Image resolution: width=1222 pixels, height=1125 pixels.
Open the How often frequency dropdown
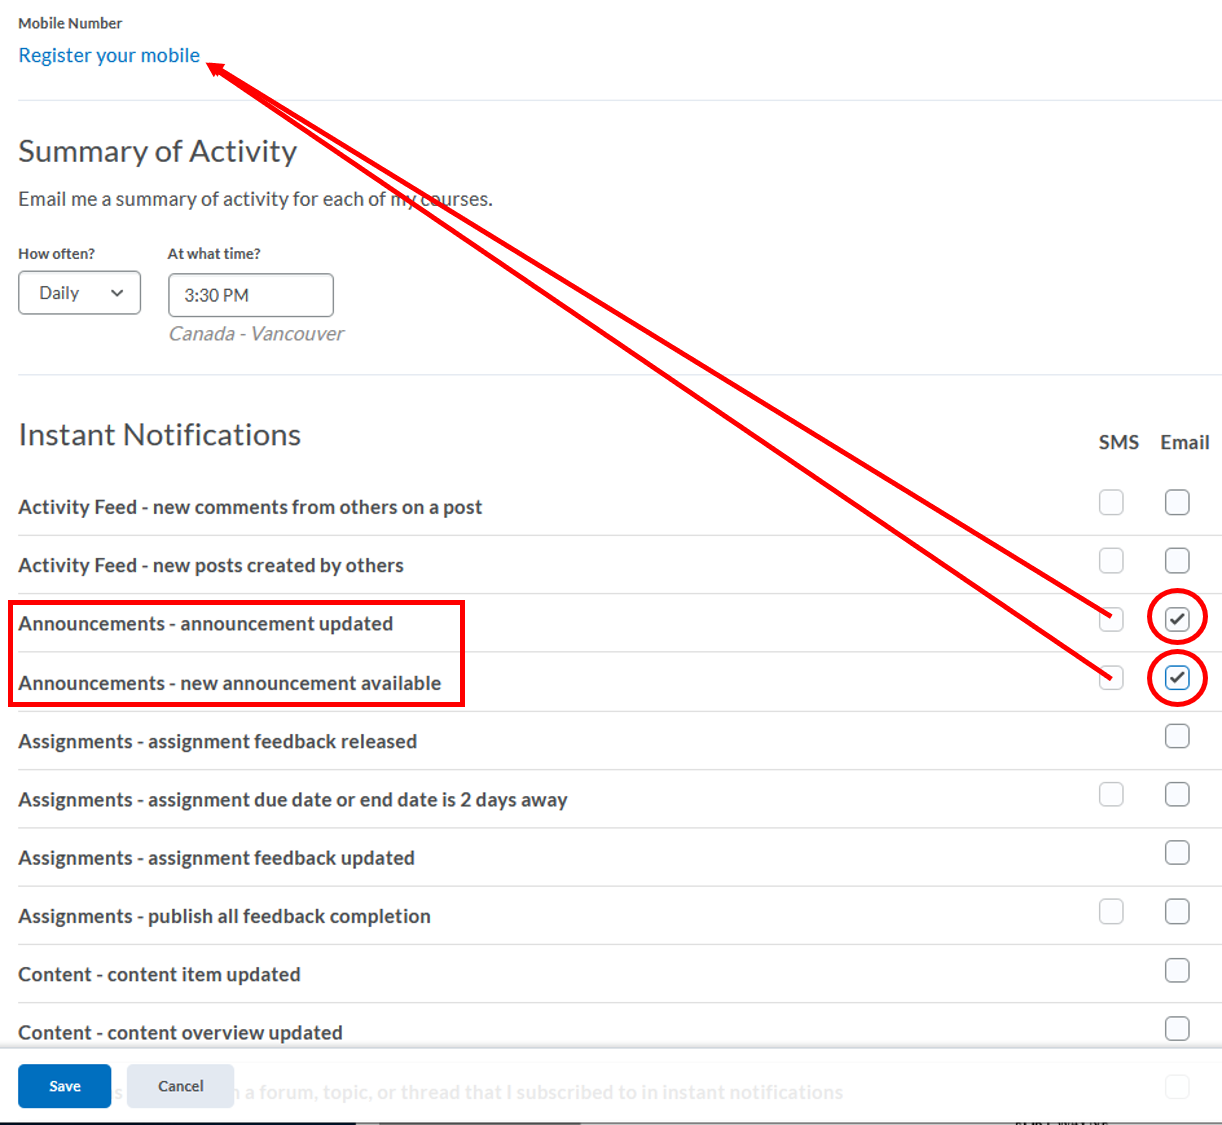click(79, 292)
